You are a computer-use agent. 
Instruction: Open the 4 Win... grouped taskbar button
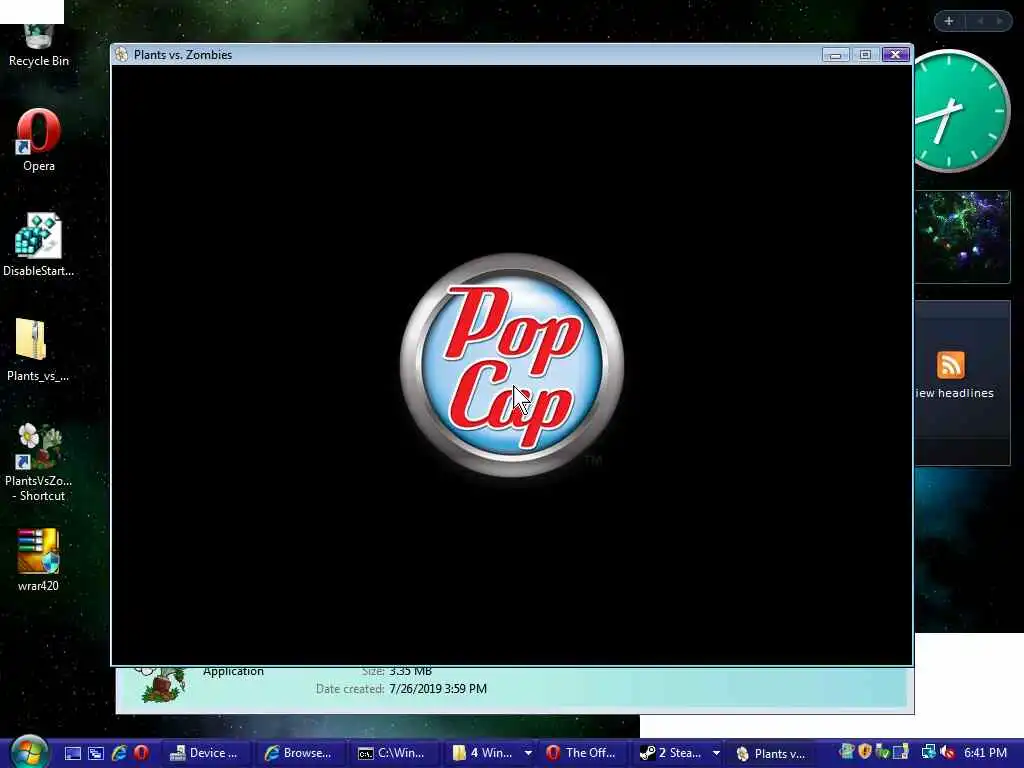pos(493,753)
